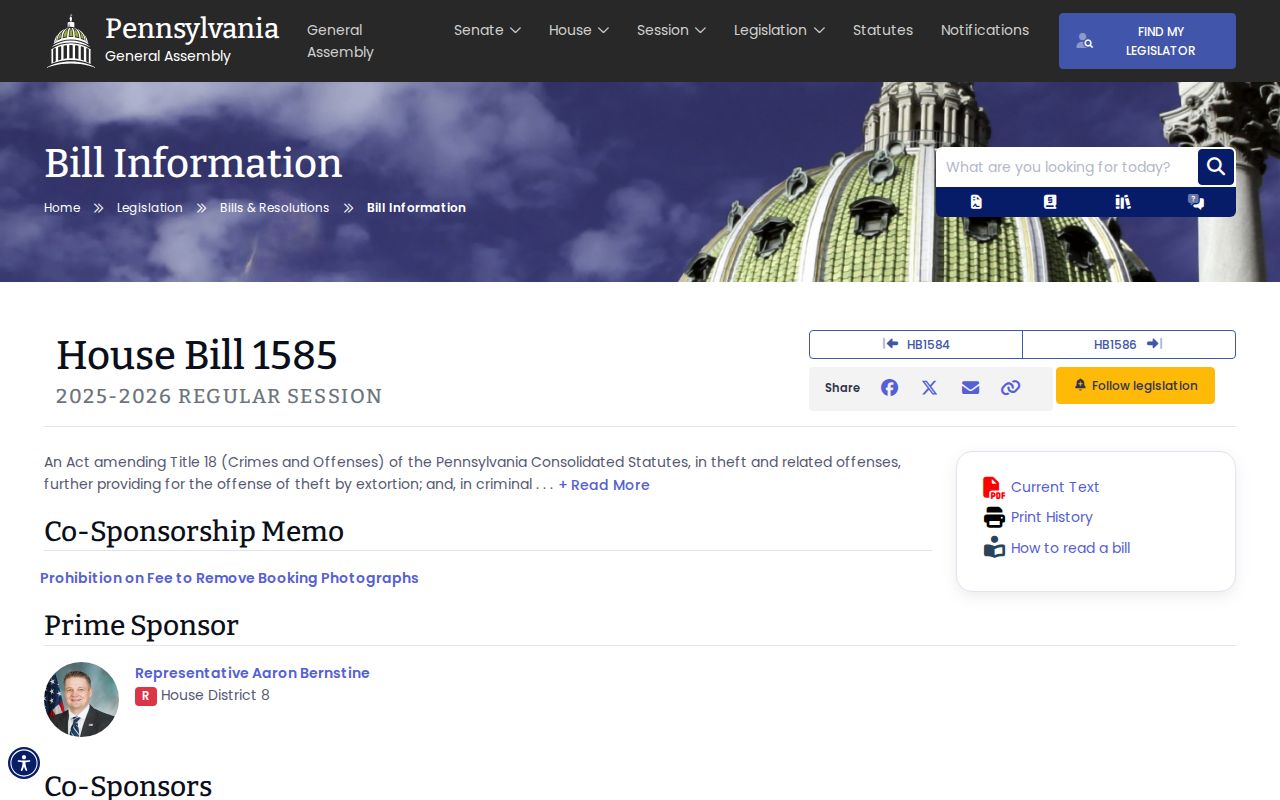Click the Pennsylvania General Assembly capitol logo
1280x800 pixels.
pos(71,41)
